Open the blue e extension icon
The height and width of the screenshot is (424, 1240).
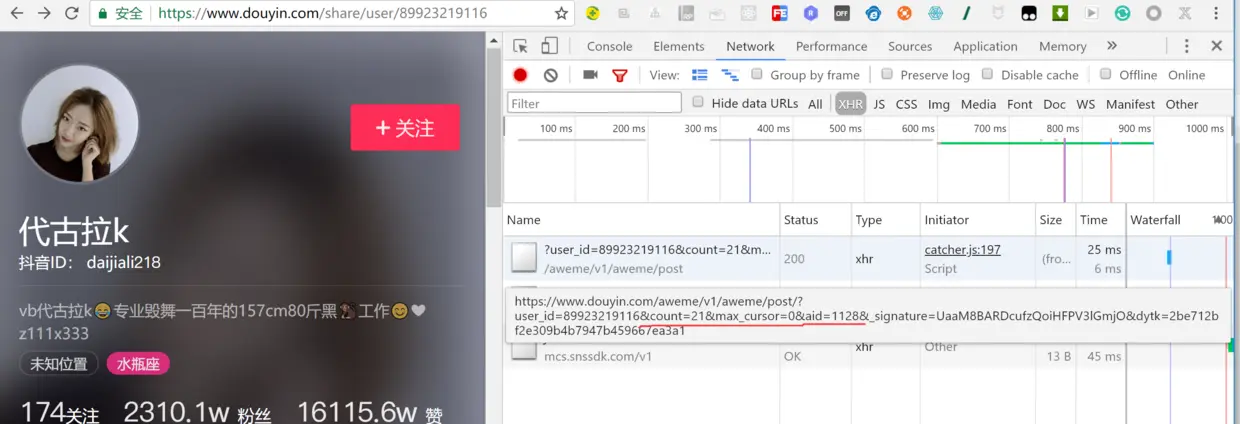click(873, 14)
